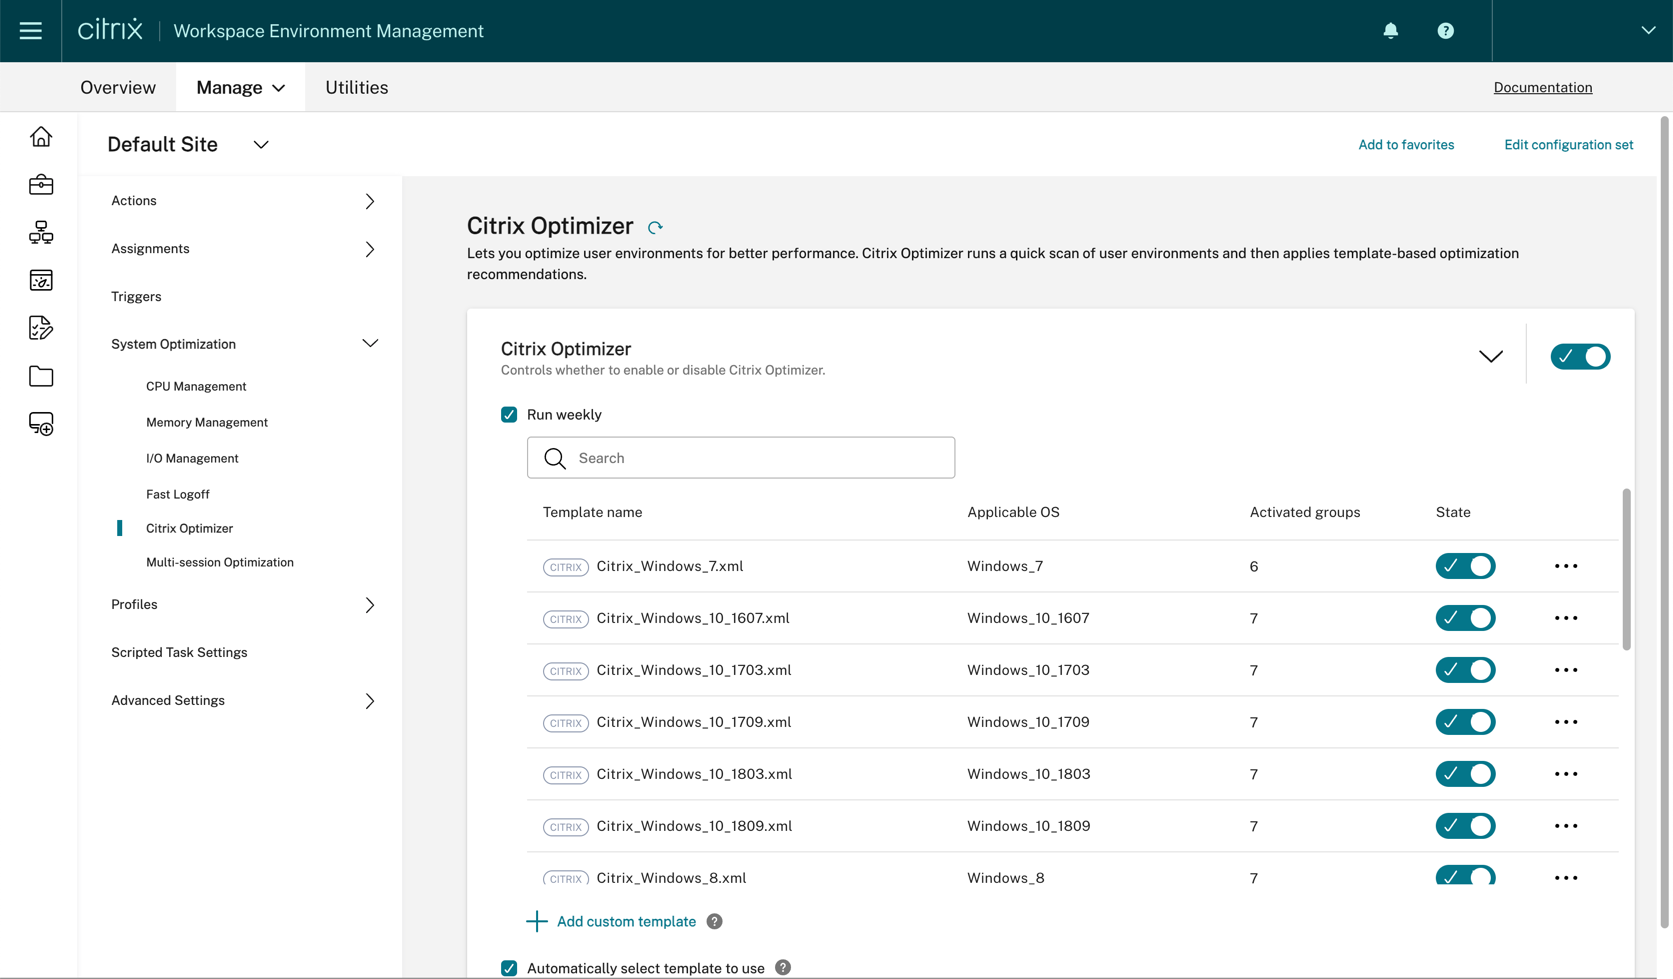1673x979 pixels.
Task: Uncheck Automatically select template to use
Action: click(509, 968)
